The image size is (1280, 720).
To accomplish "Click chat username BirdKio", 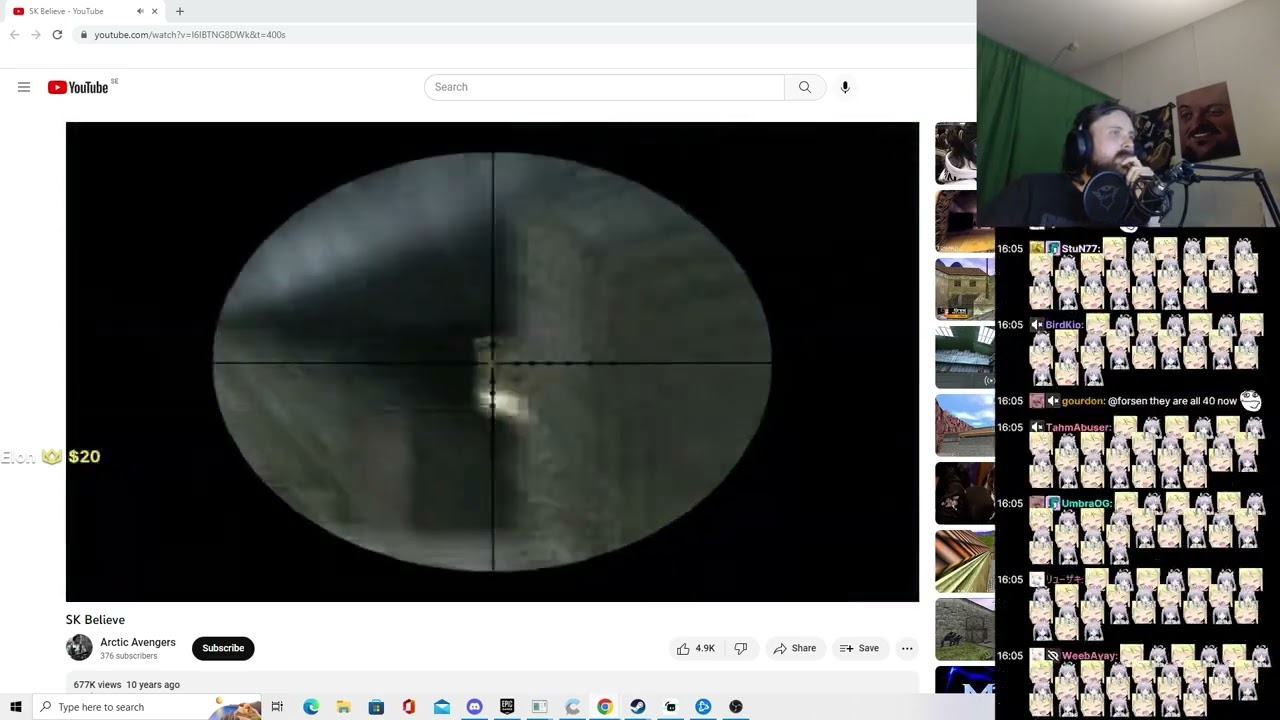I will (1064, 325).
